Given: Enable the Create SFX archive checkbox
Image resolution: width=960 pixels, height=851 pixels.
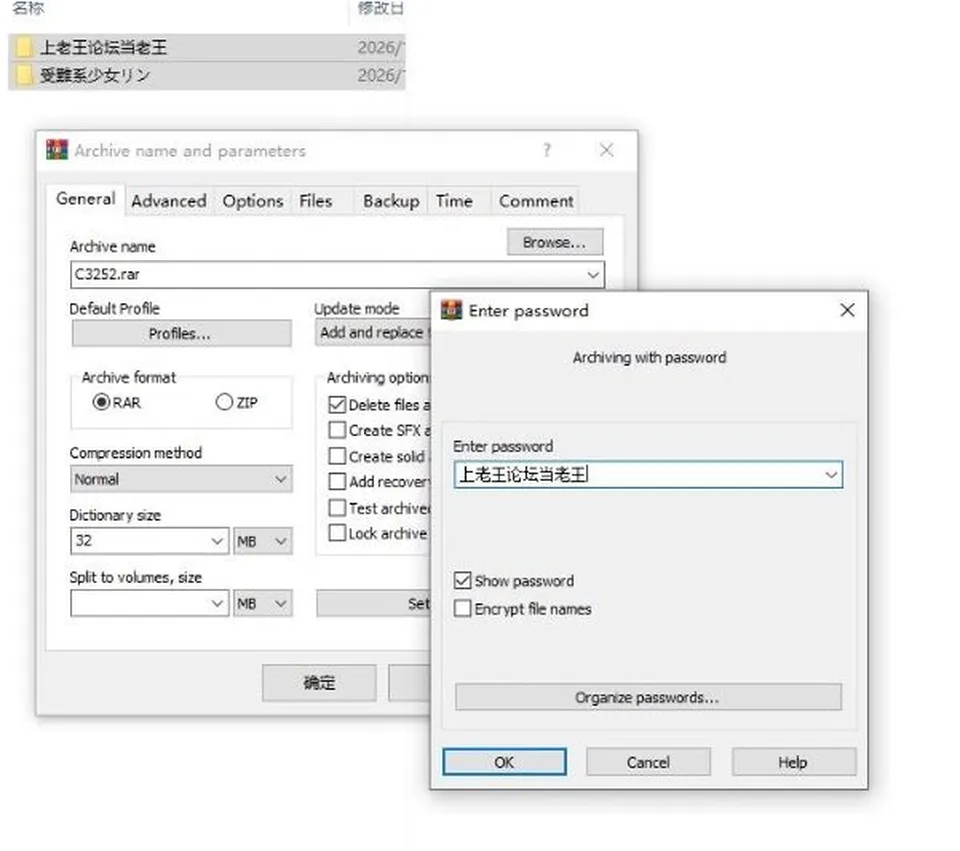Looking at the screenshot, I should (337, 430).
